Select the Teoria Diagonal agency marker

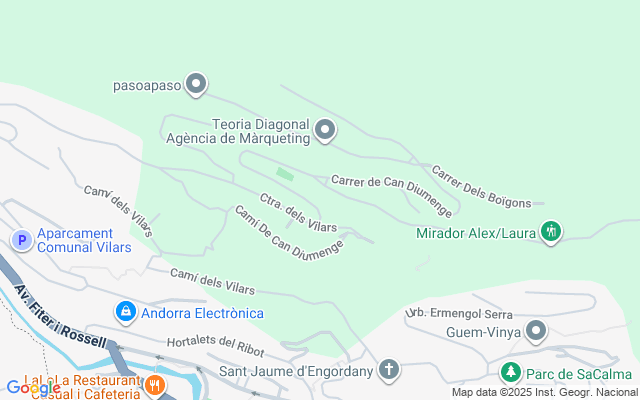point(325,131)
